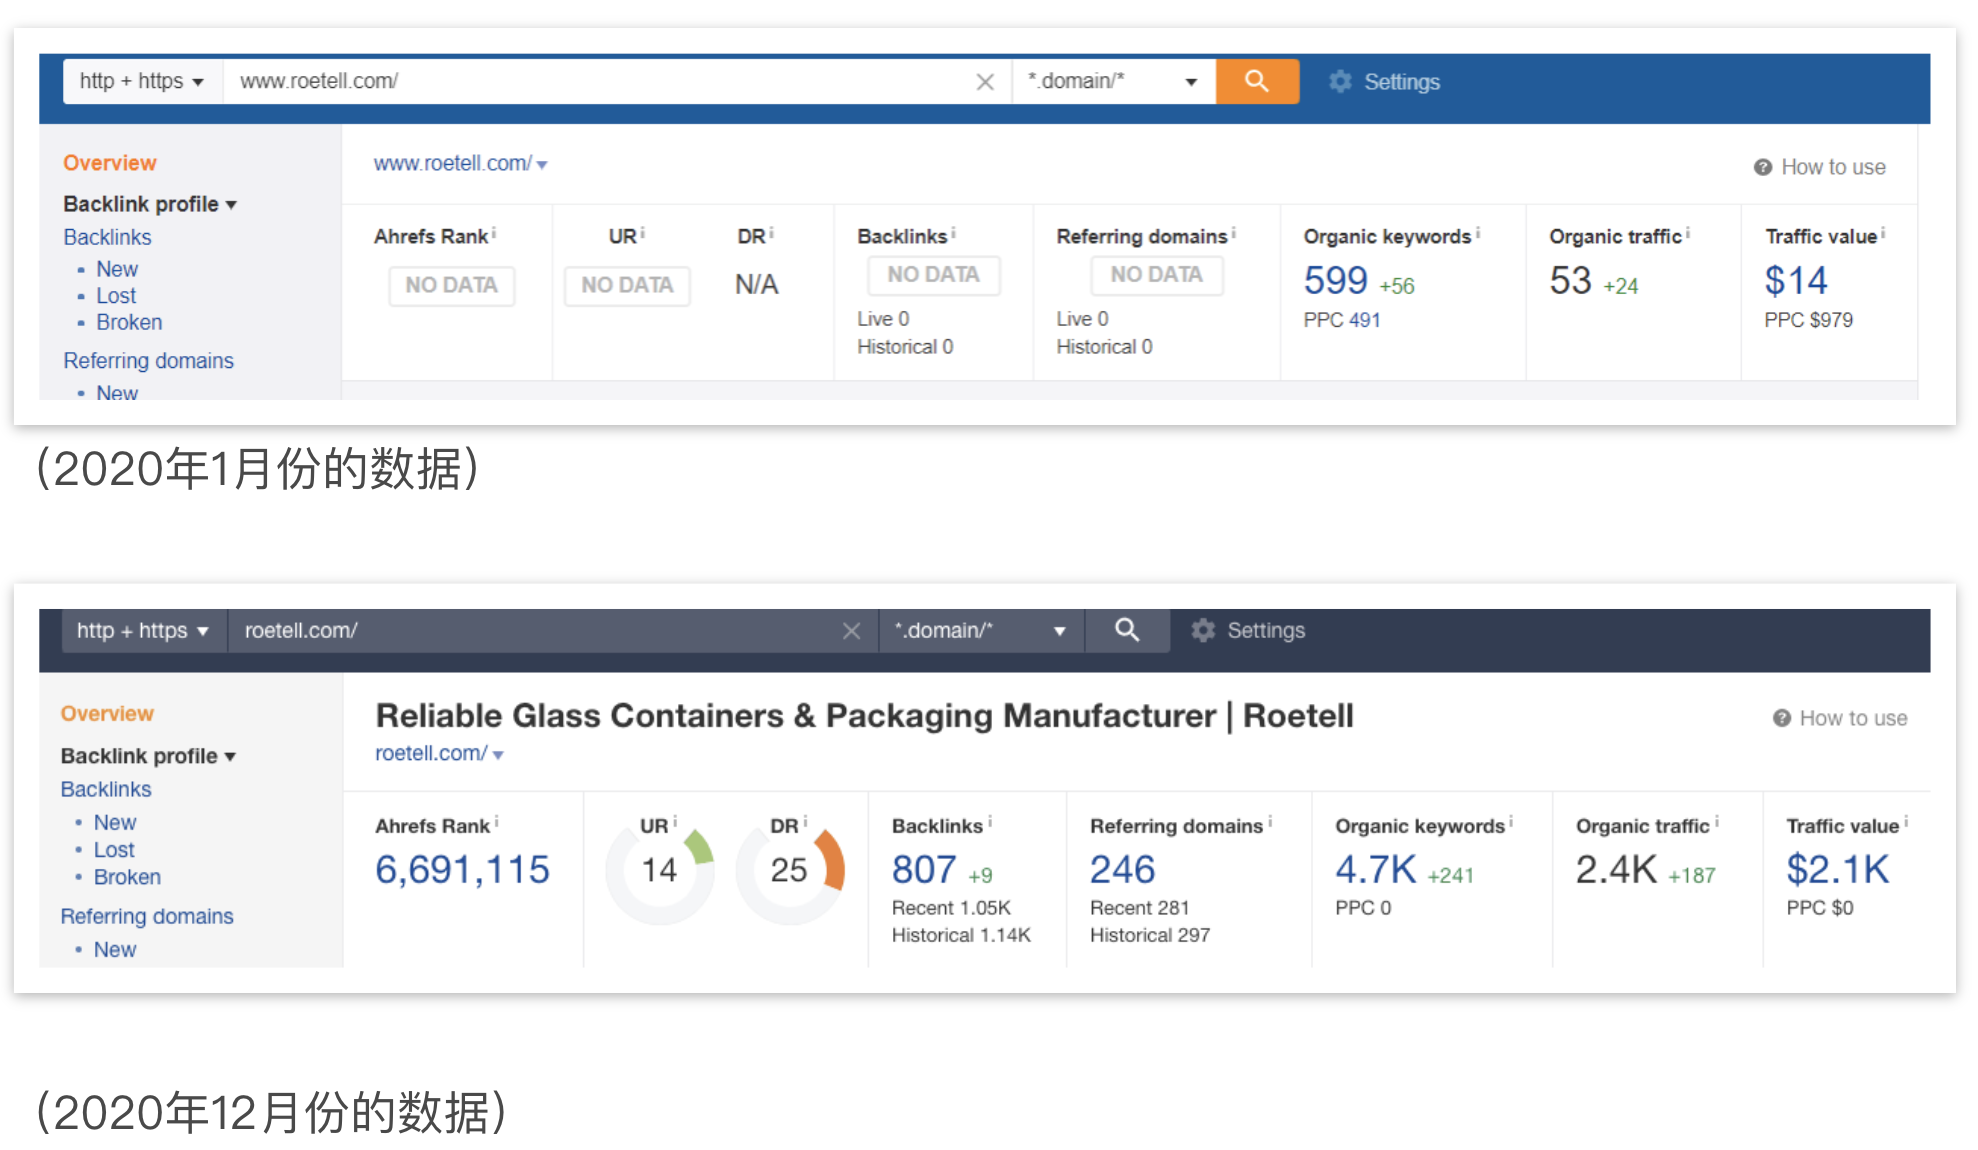Open Backlinks in top sidebar
1978x1150 pixels.
click(107, 237)
